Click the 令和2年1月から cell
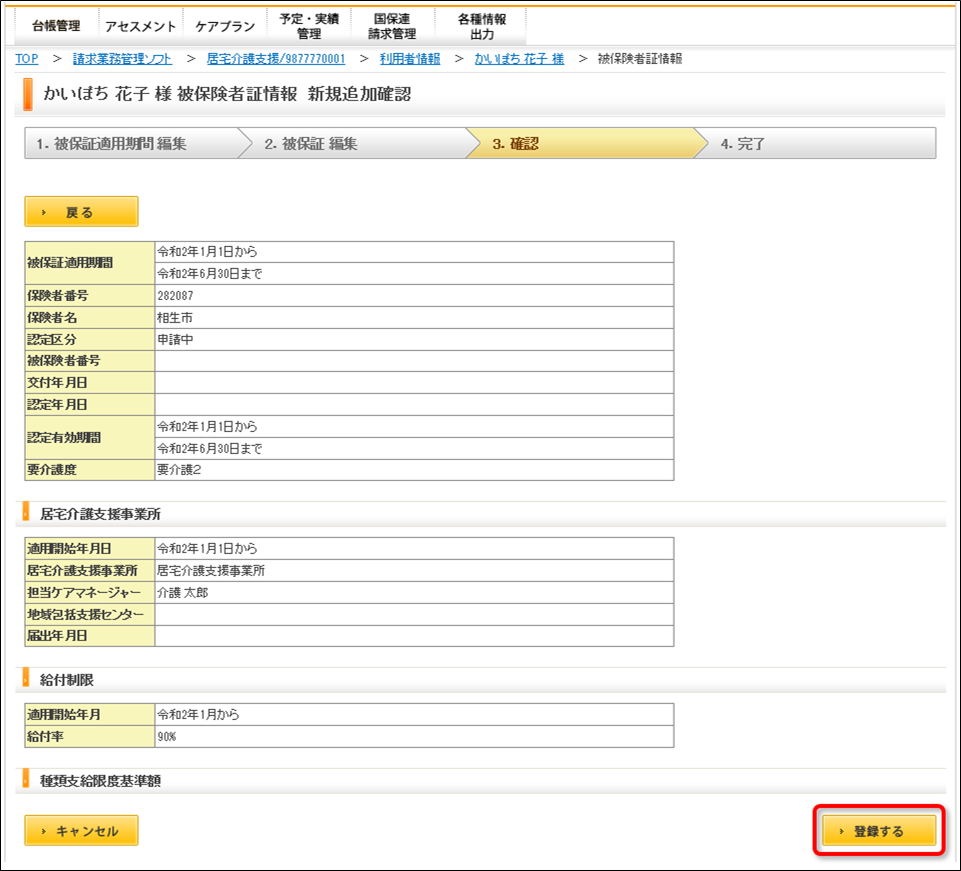961x871 pixels. [414, 715]
